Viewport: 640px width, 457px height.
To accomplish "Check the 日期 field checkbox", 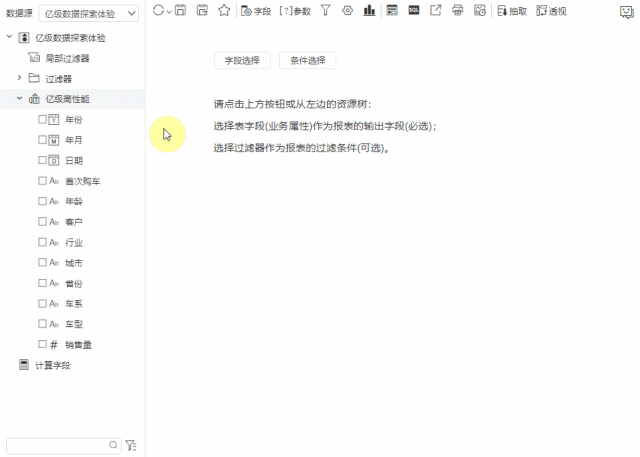I will 42,160.
